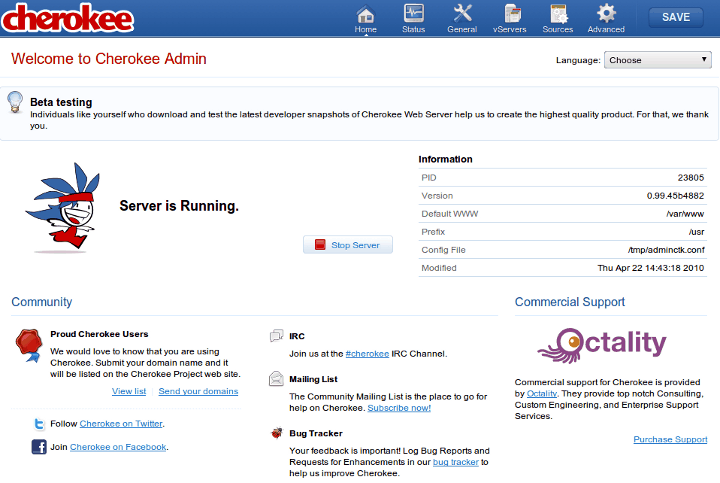Click the Cherokee mascot image
This screenshot has height=483, width=720.
click(x=60, y=205)
